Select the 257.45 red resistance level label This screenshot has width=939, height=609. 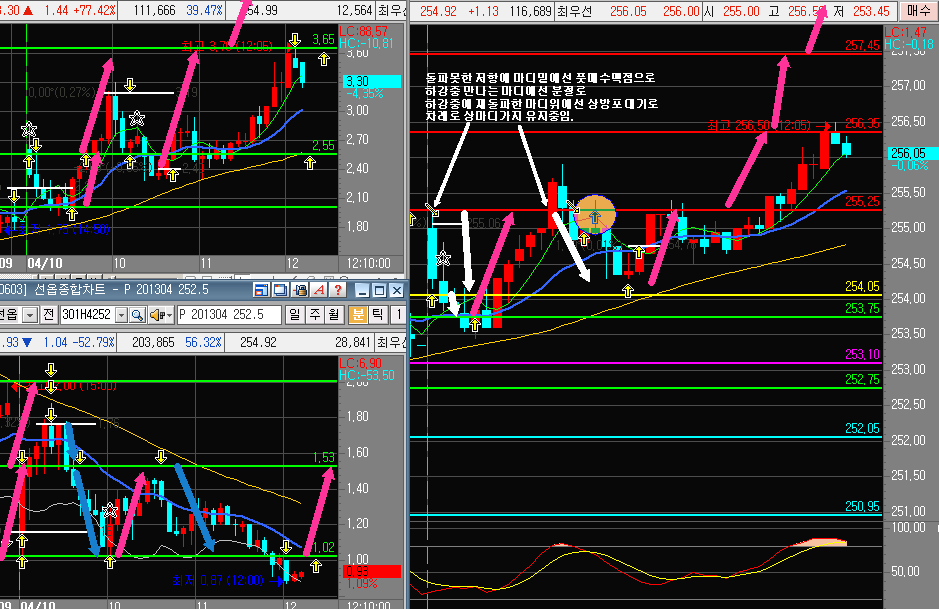pyautogui.click(x=862, y=45)
